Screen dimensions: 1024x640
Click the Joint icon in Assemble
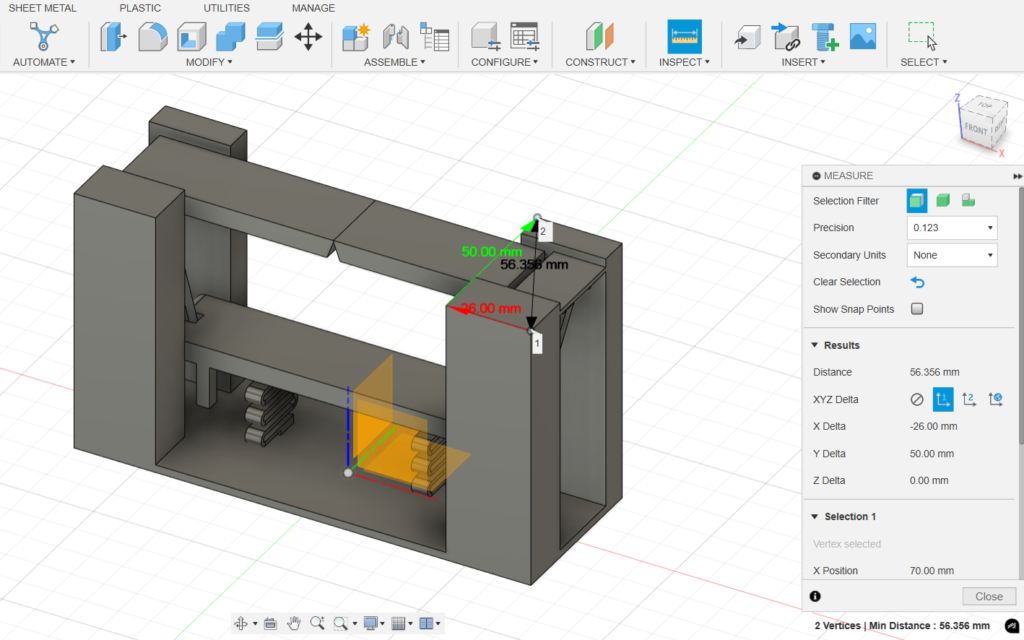(396, 37)
